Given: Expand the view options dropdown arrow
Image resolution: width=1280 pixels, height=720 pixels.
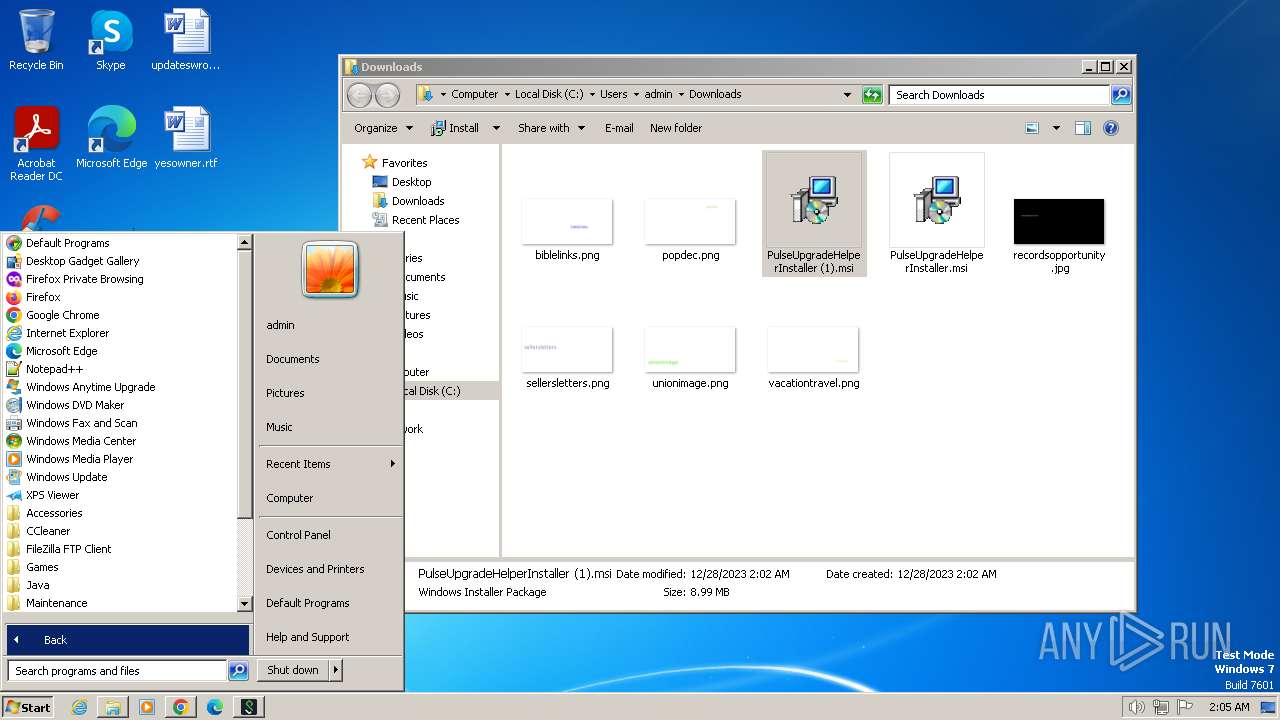Looking at the screenshot, I should tap(1056, 128).
